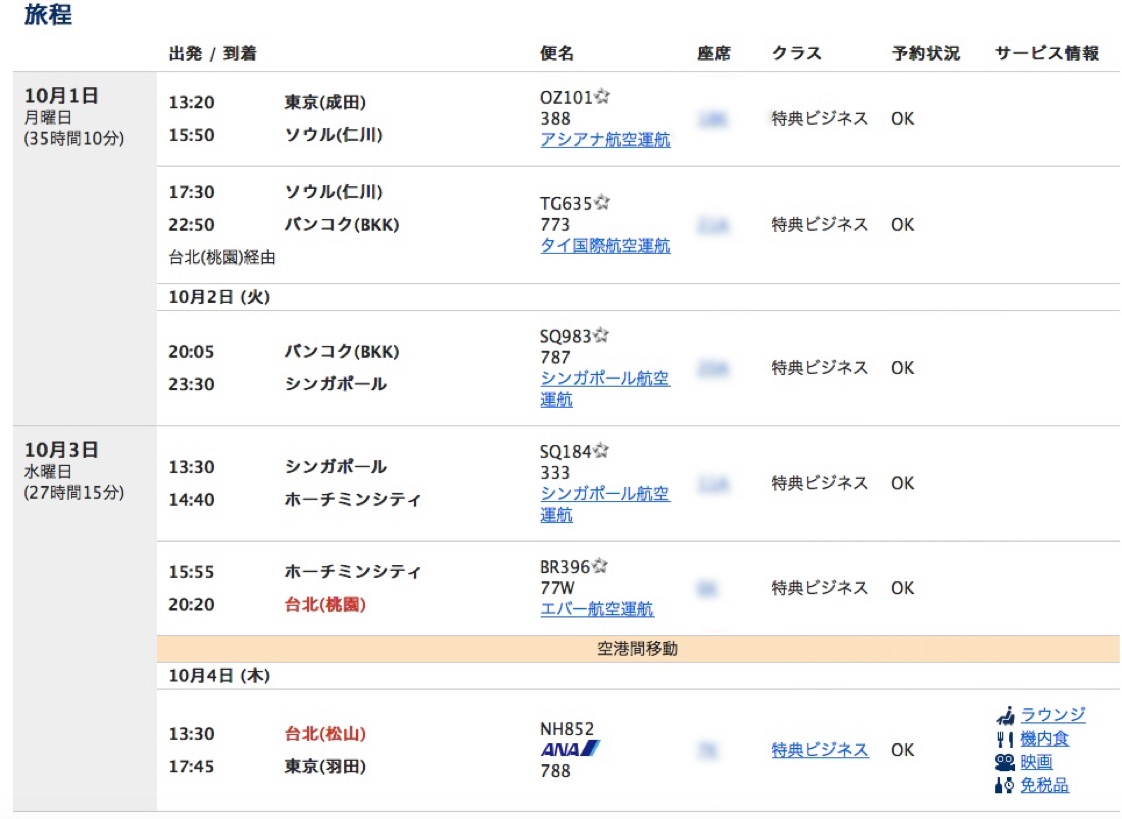Open the 免税品 service link

point(1045,785)
